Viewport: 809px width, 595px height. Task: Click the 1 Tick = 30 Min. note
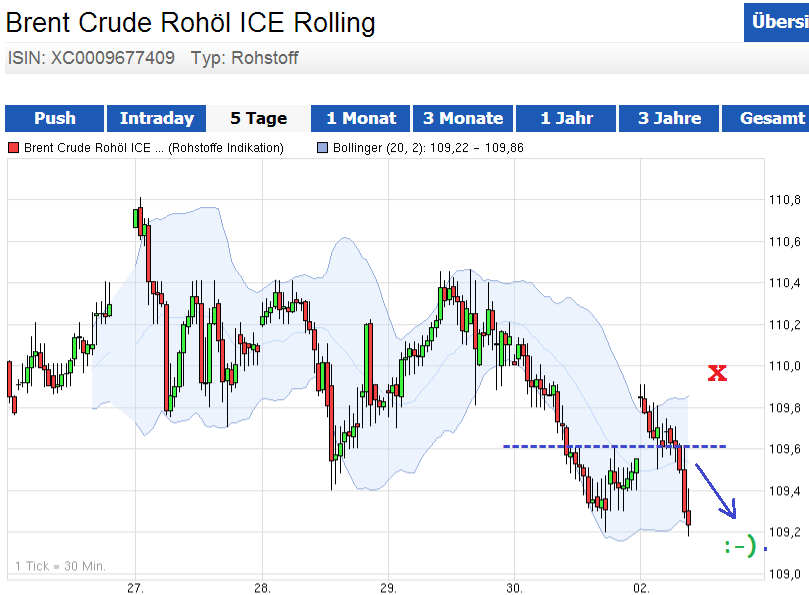60,566
